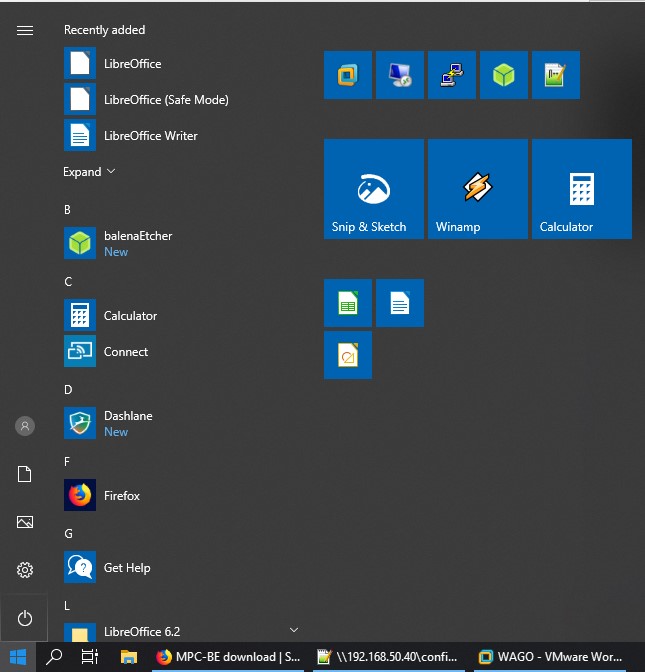The image size is (645, 672).
Task: Open Firefox from the app list
Action: click(x=180, y=495)
